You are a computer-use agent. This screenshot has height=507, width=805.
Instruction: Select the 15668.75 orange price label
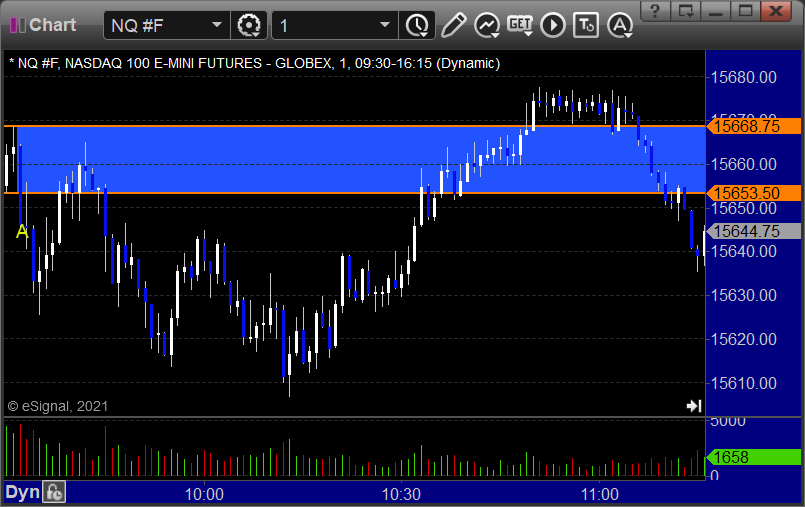coord(754,126)
